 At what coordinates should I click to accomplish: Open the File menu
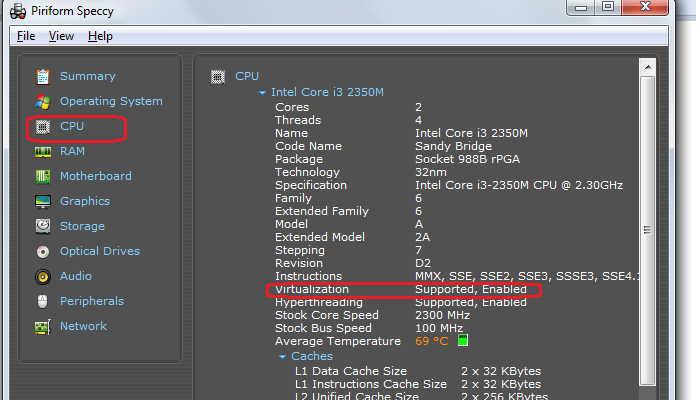(26, 36)
